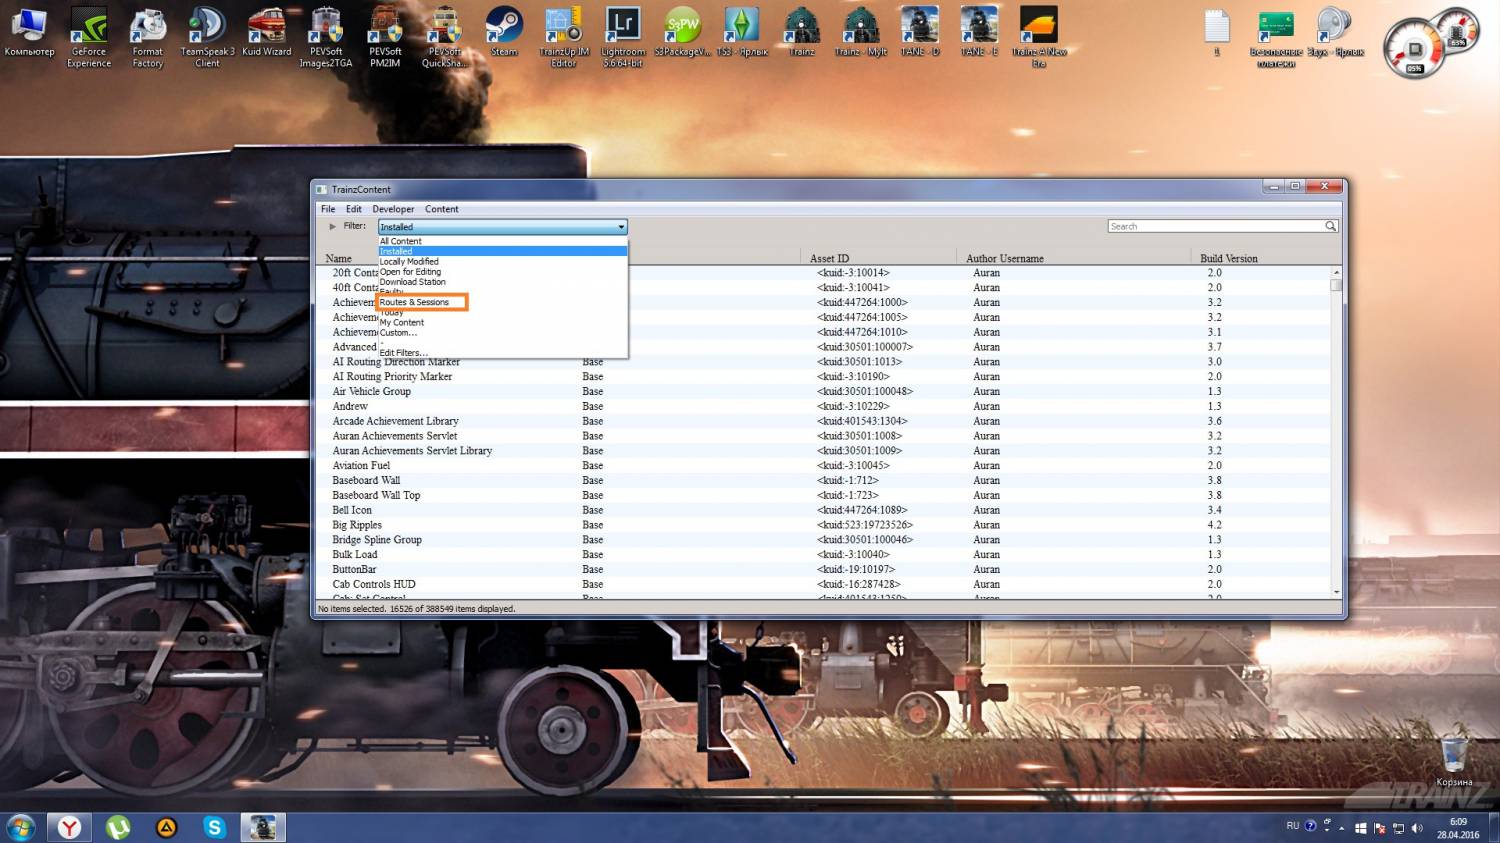Screen dimensions: 1500x843
Task: Open the Developer menu
Action: click(393, 209)
